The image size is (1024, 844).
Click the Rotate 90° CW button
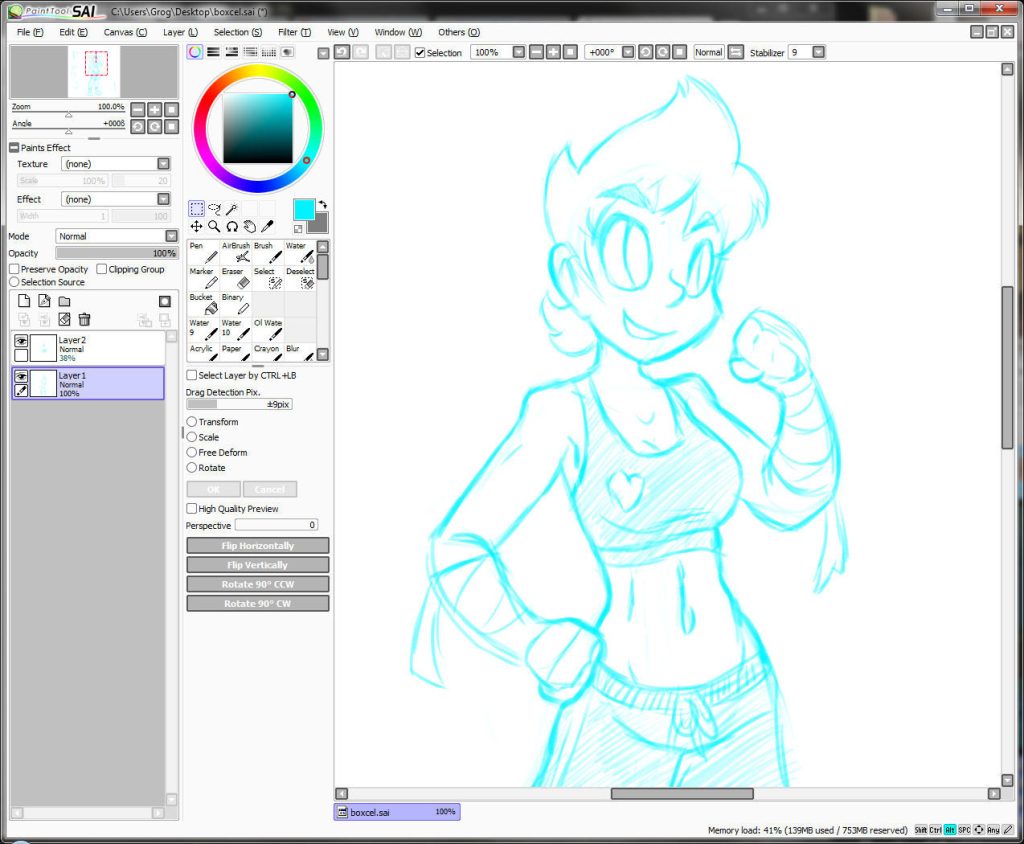point(258,604)
